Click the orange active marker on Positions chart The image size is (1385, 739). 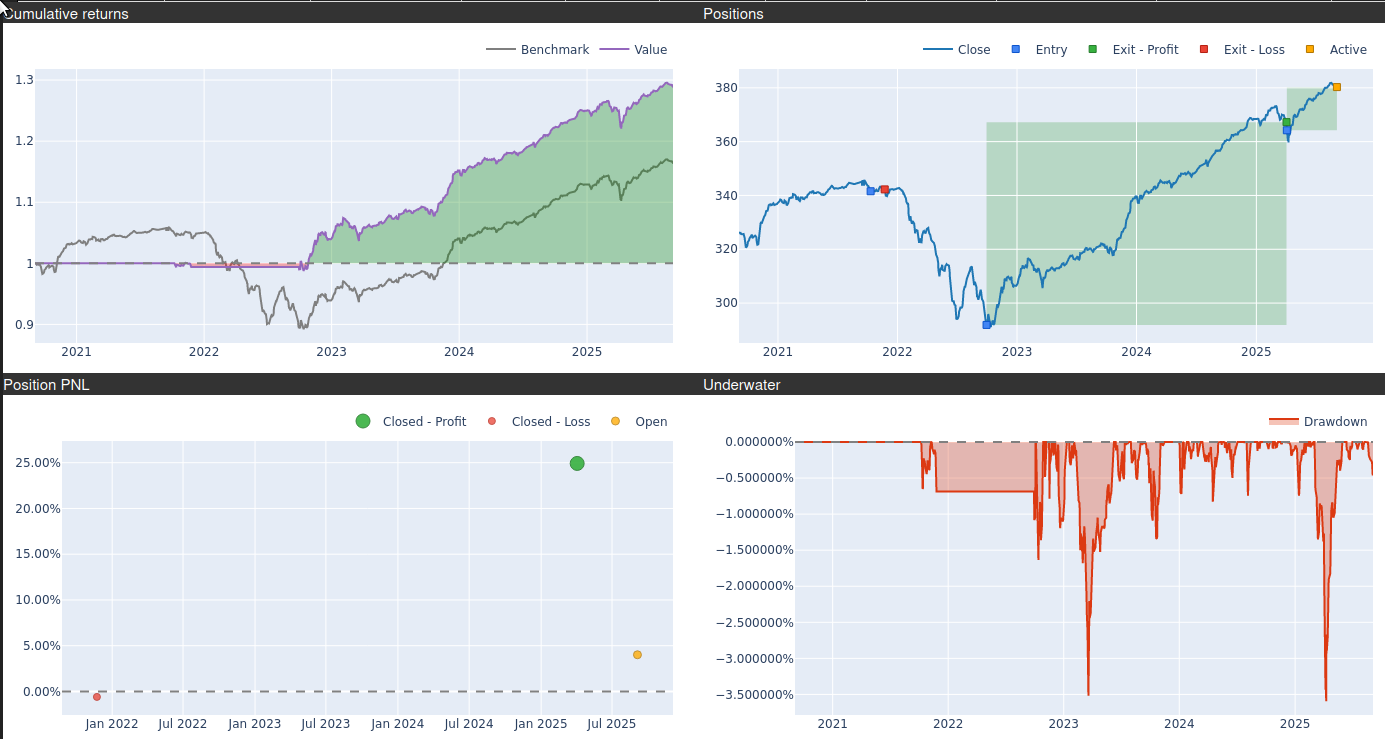(x=1336, y=87)
